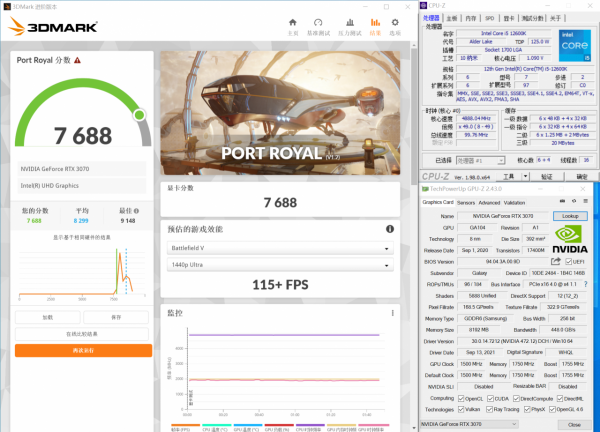Open the Benchmarks (基准测试) gauge icon
600x432 pixels.
pyautogui.click(x=318, y=22)
